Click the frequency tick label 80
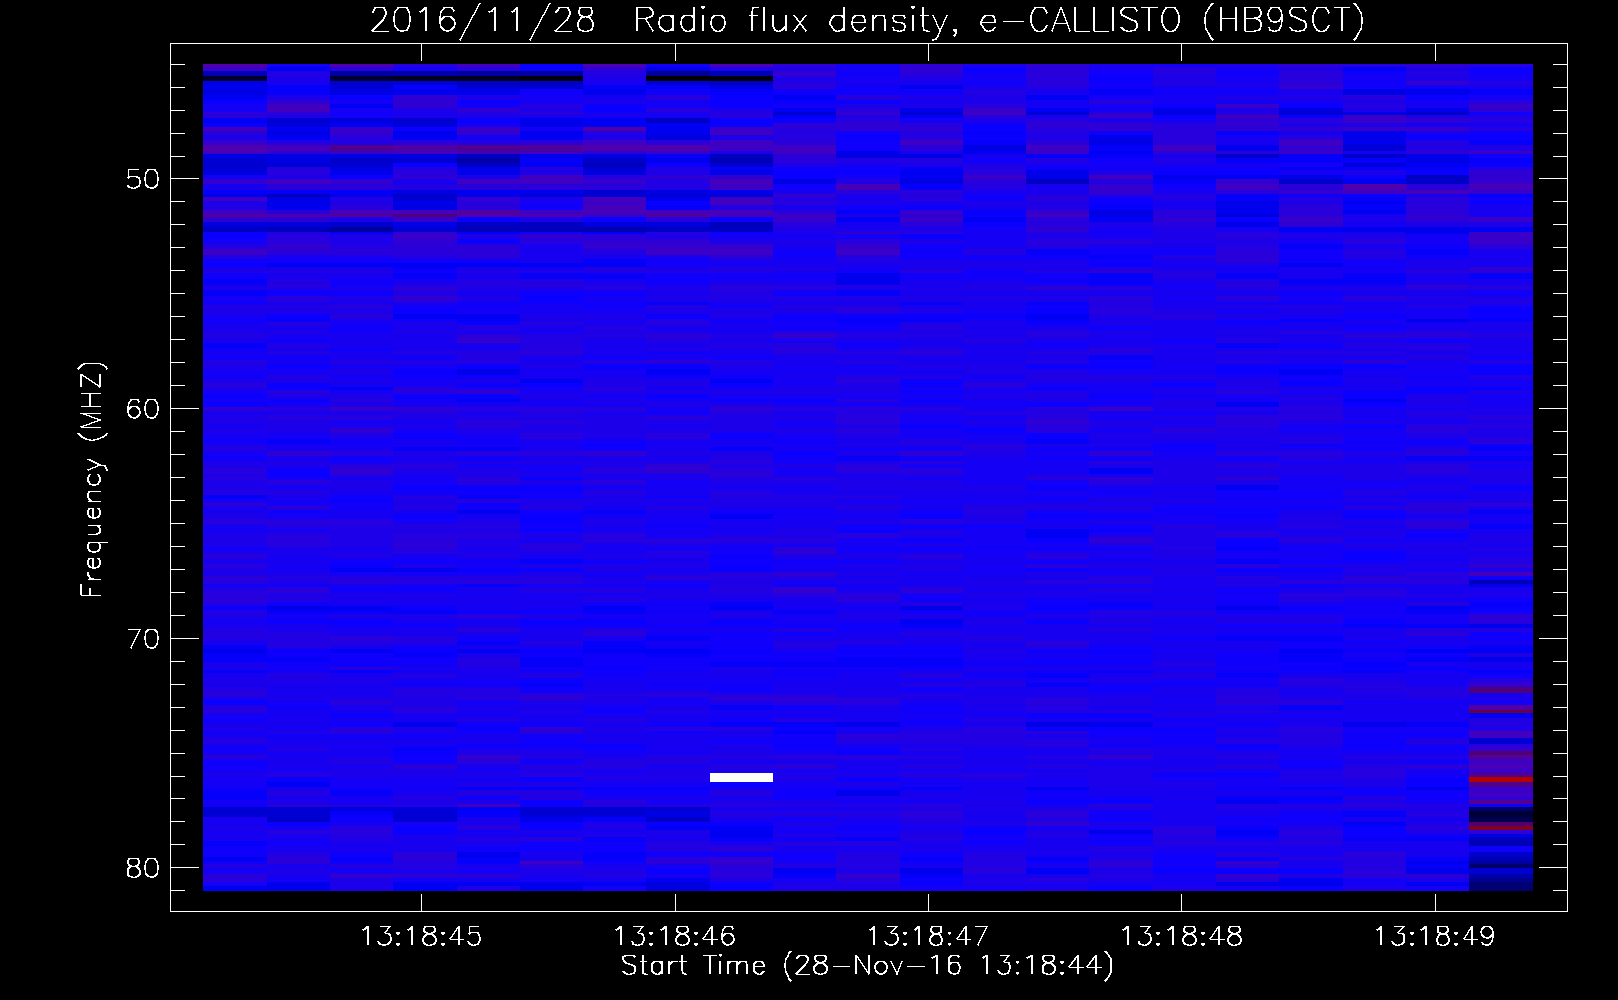This screenshot has width=1618, height=1000. 143,868
